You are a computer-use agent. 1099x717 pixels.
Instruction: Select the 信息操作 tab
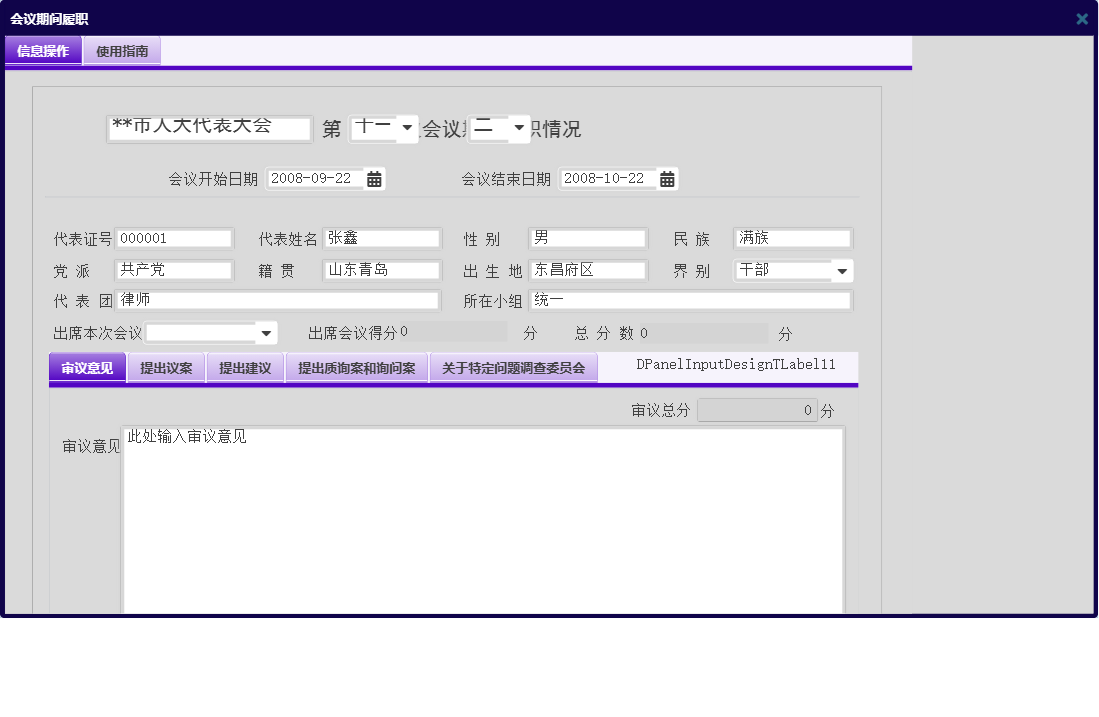click(43, 51)
